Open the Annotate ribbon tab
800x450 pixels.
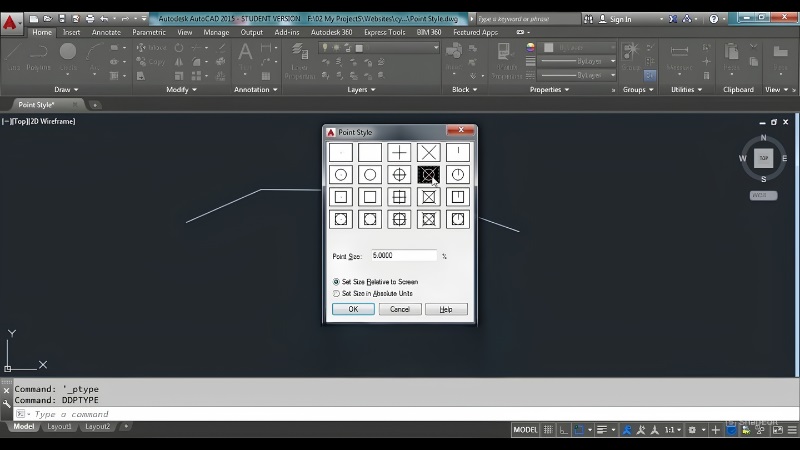pyautogui.click(x=106, y=32)
